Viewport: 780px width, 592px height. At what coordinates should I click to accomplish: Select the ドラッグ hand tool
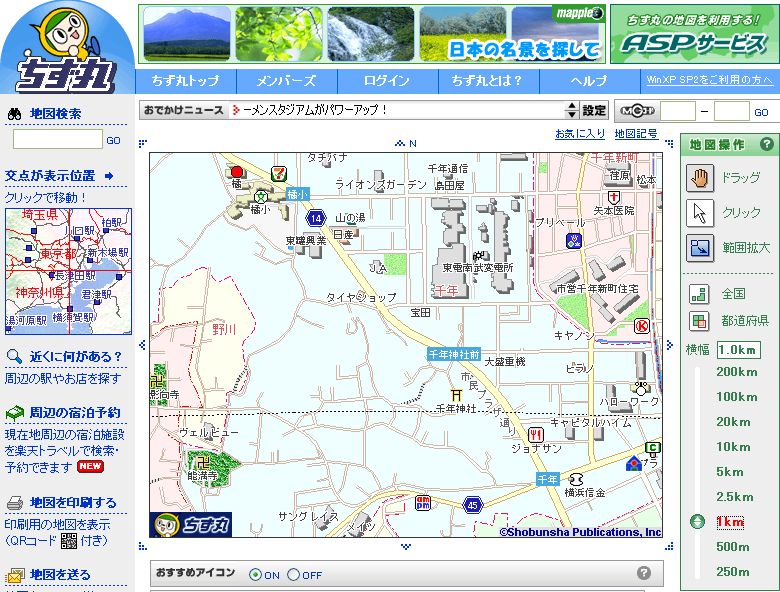click(699, 178)
